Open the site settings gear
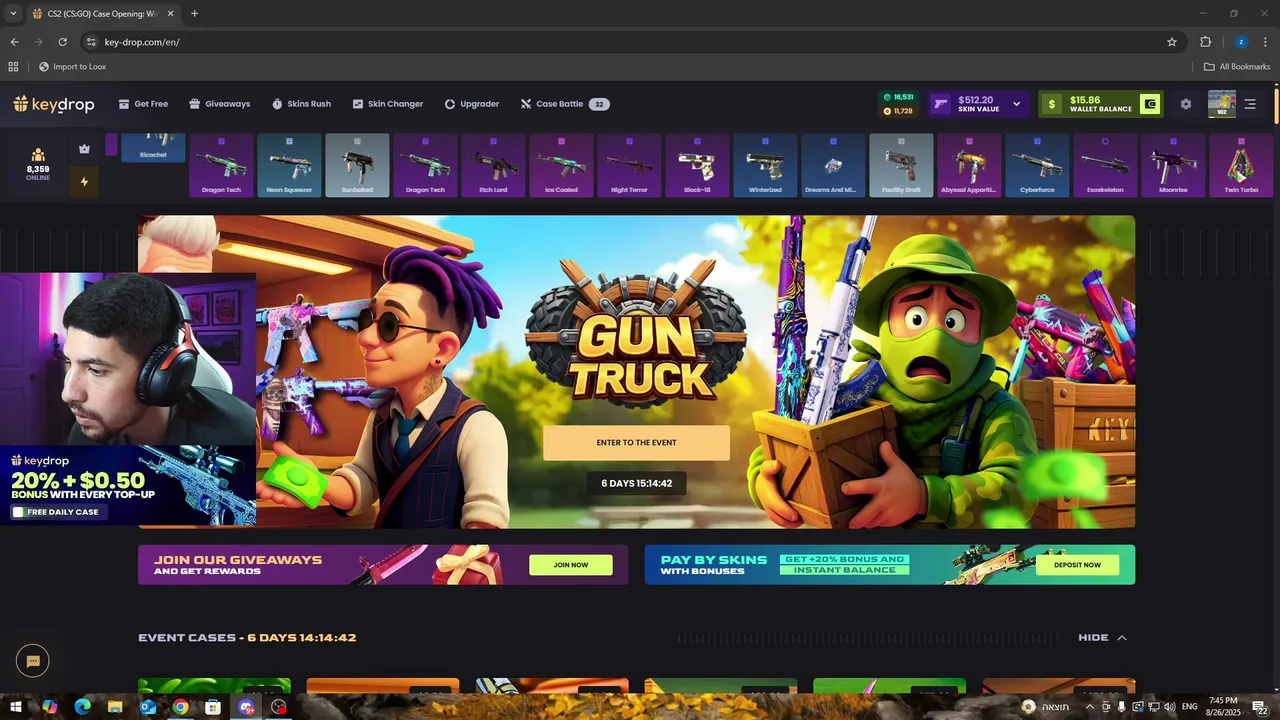Screen dimensions: 1280x720 1186,104
